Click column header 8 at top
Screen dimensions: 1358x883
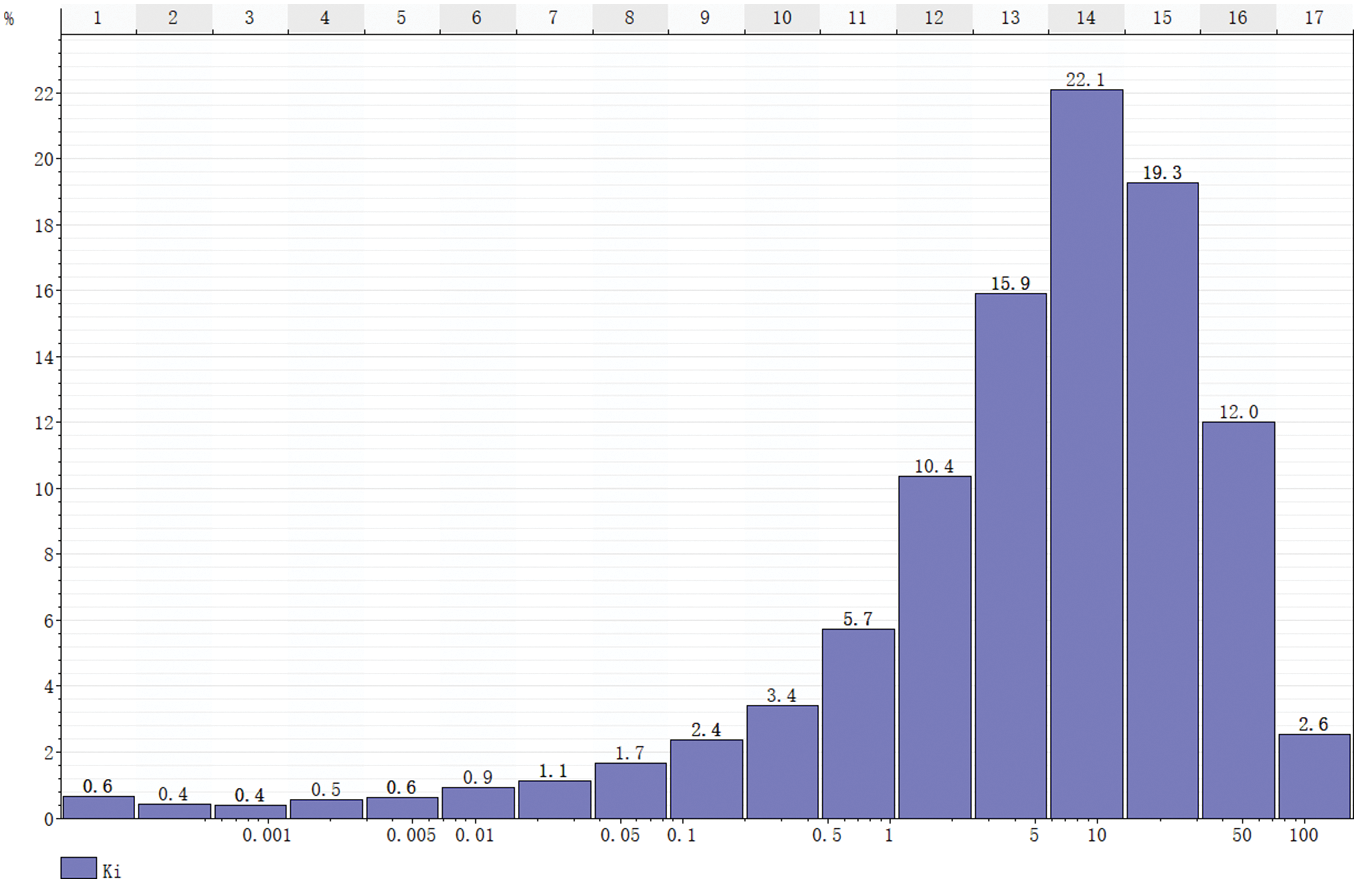click(x=630, y=19)
